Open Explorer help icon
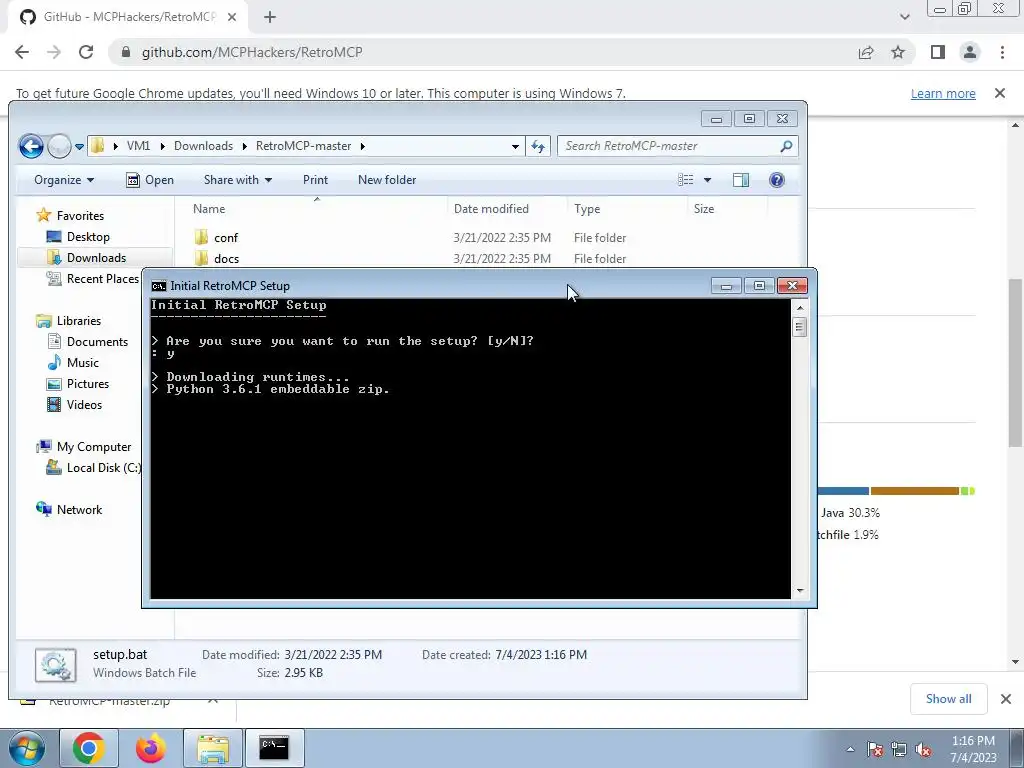 tap(776, 180)
